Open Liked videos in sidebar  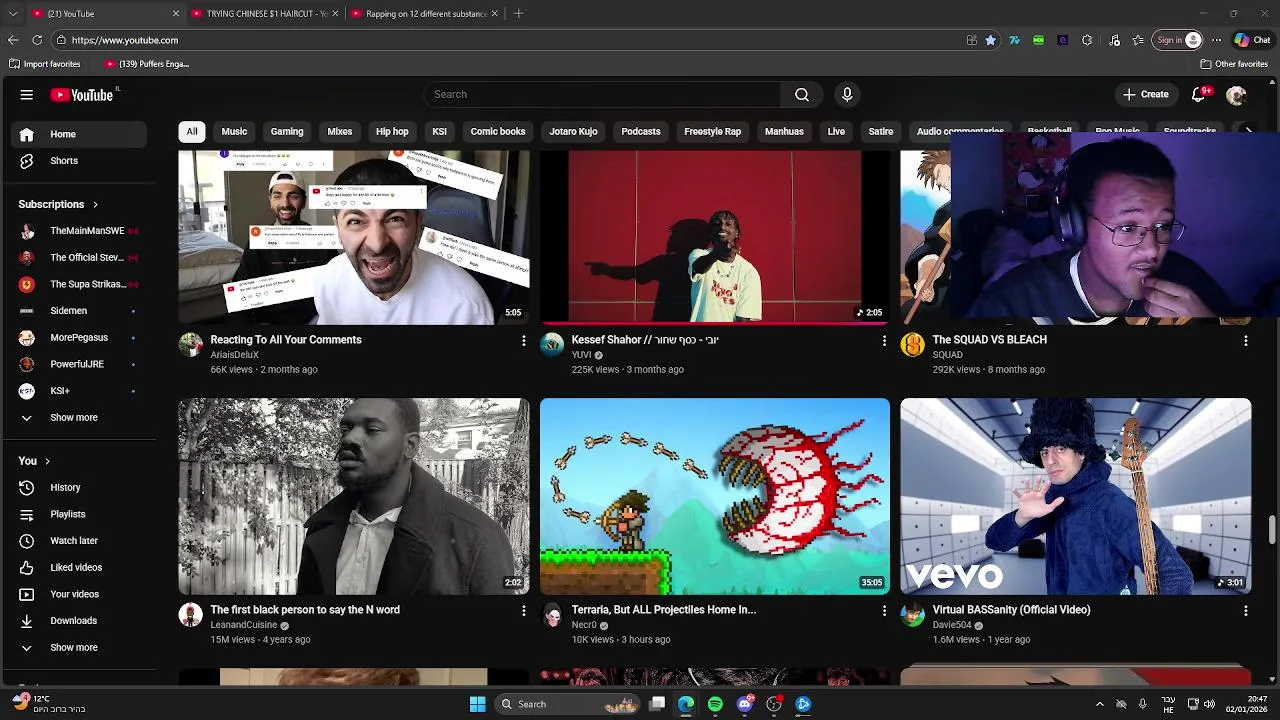(78, 568)
